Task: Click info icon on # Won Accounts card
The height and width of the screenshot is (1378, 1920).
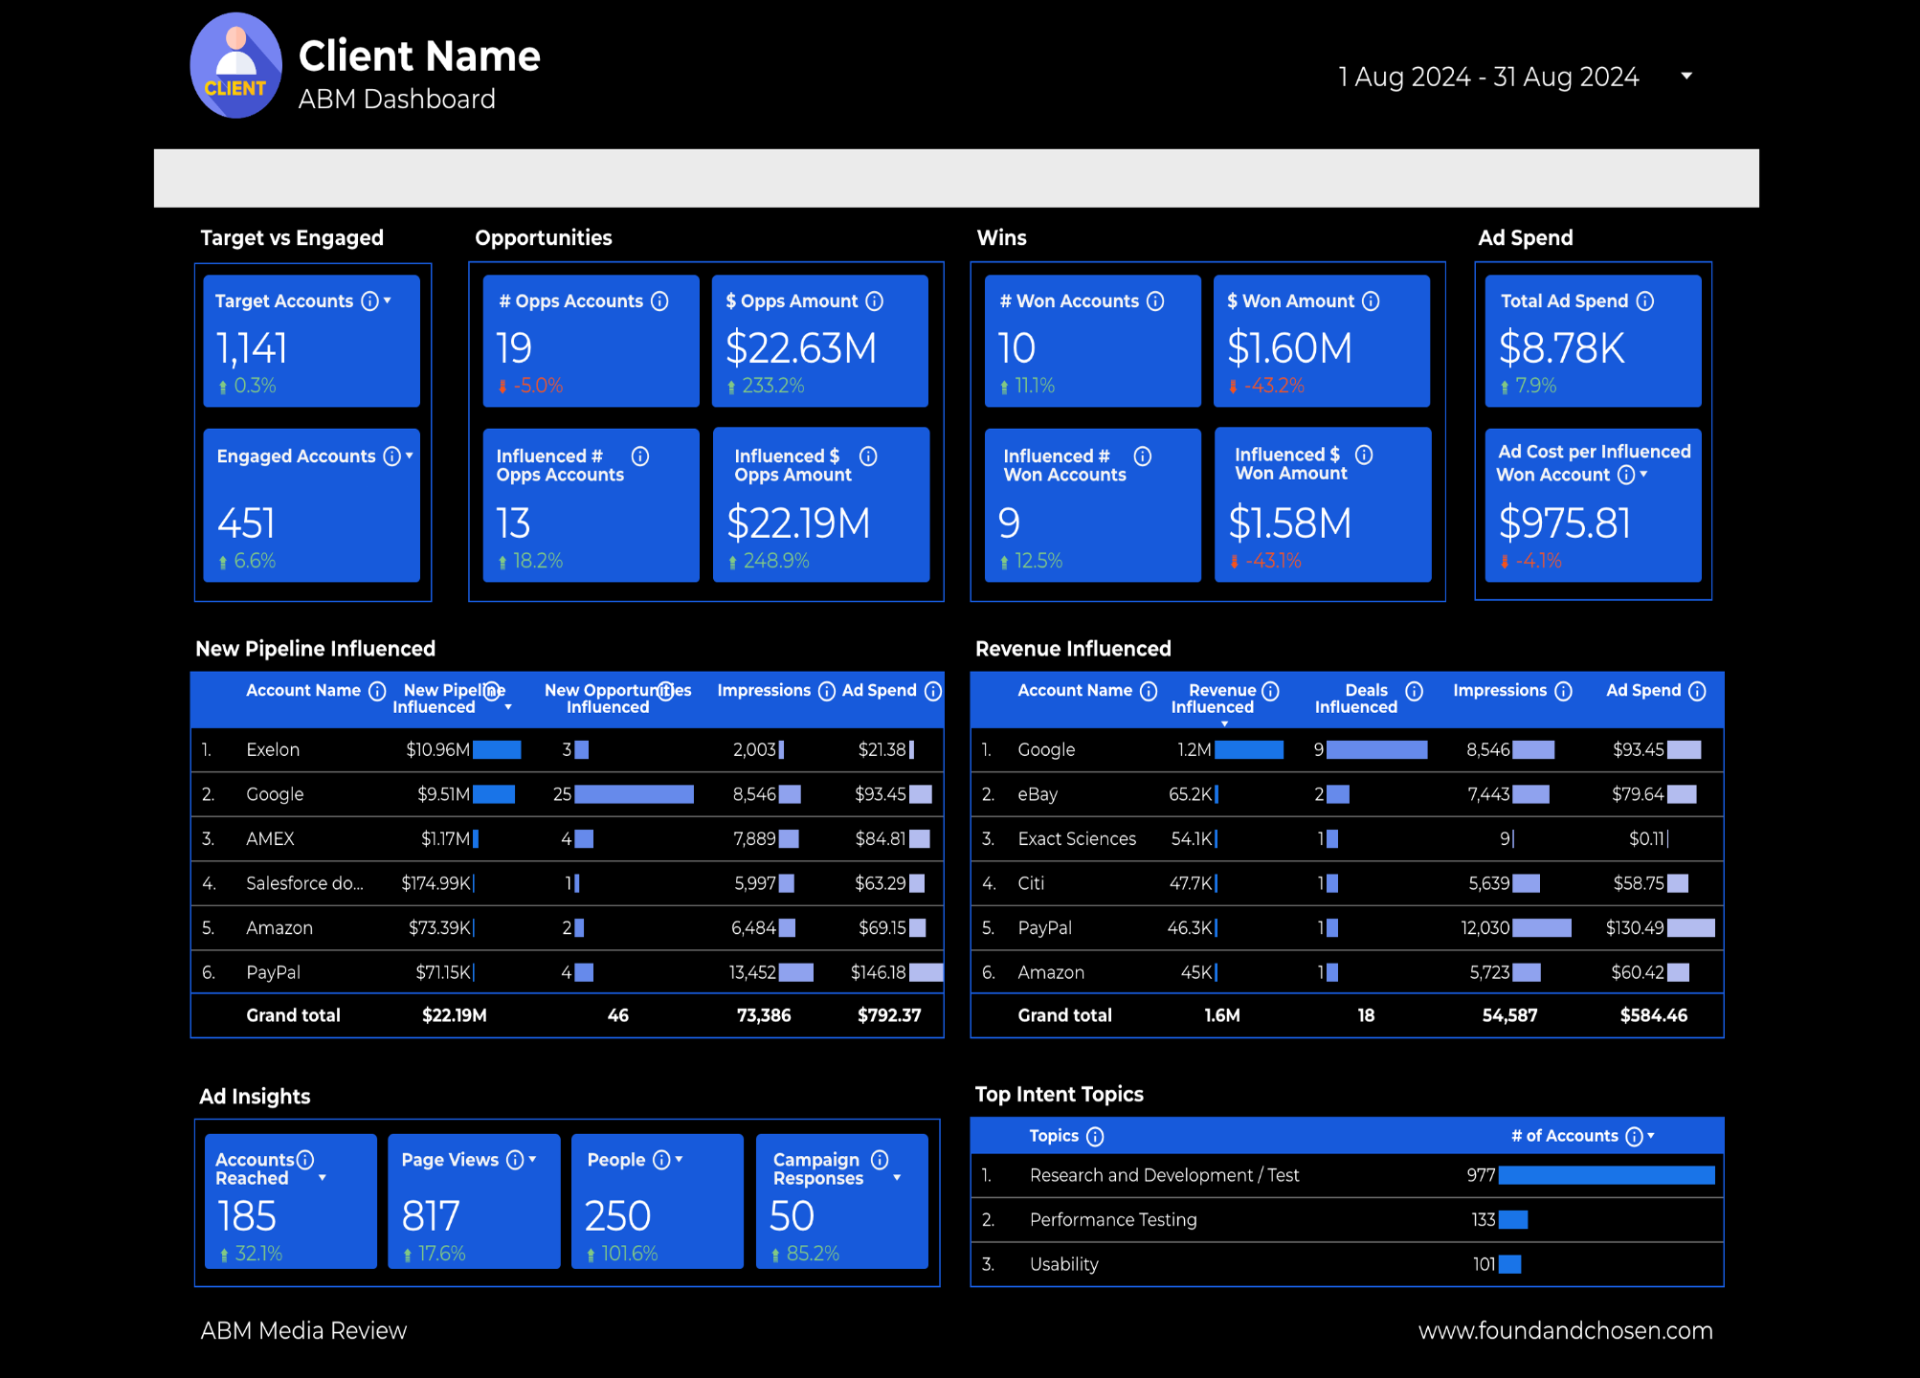Action: tap(1156, 301)
